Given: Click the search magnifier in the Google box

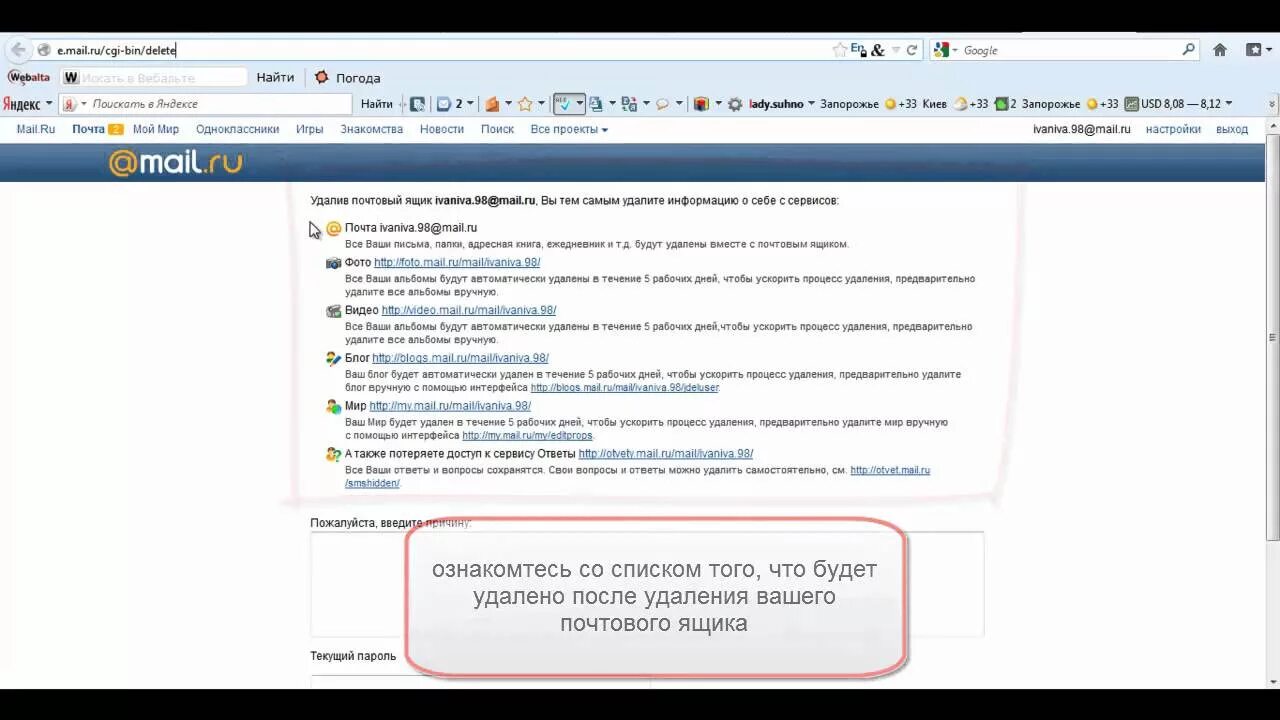Looking at the screenshot, I should [x=1188, y=50].
